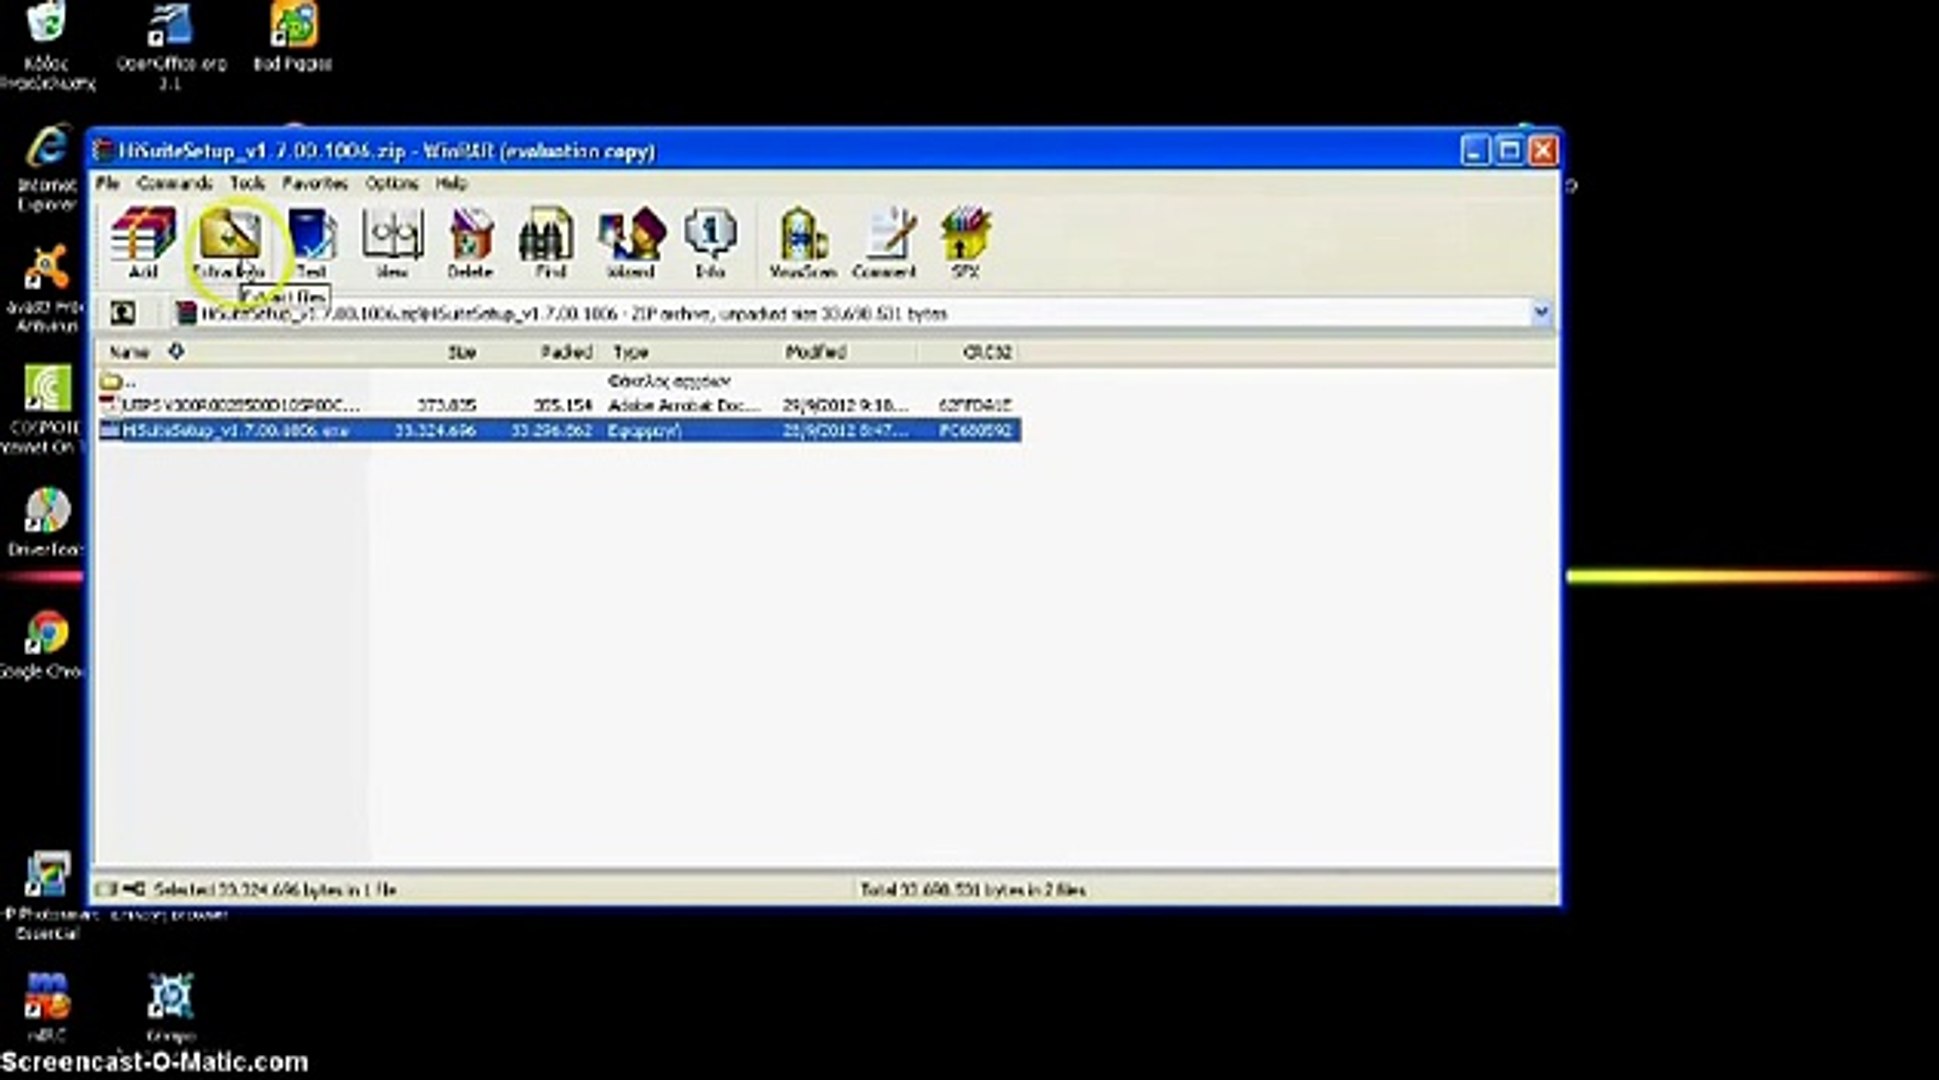Open the Favorites menu
The width and height of the screenshot is (1939, 1080).
click(x=315, y=183)
